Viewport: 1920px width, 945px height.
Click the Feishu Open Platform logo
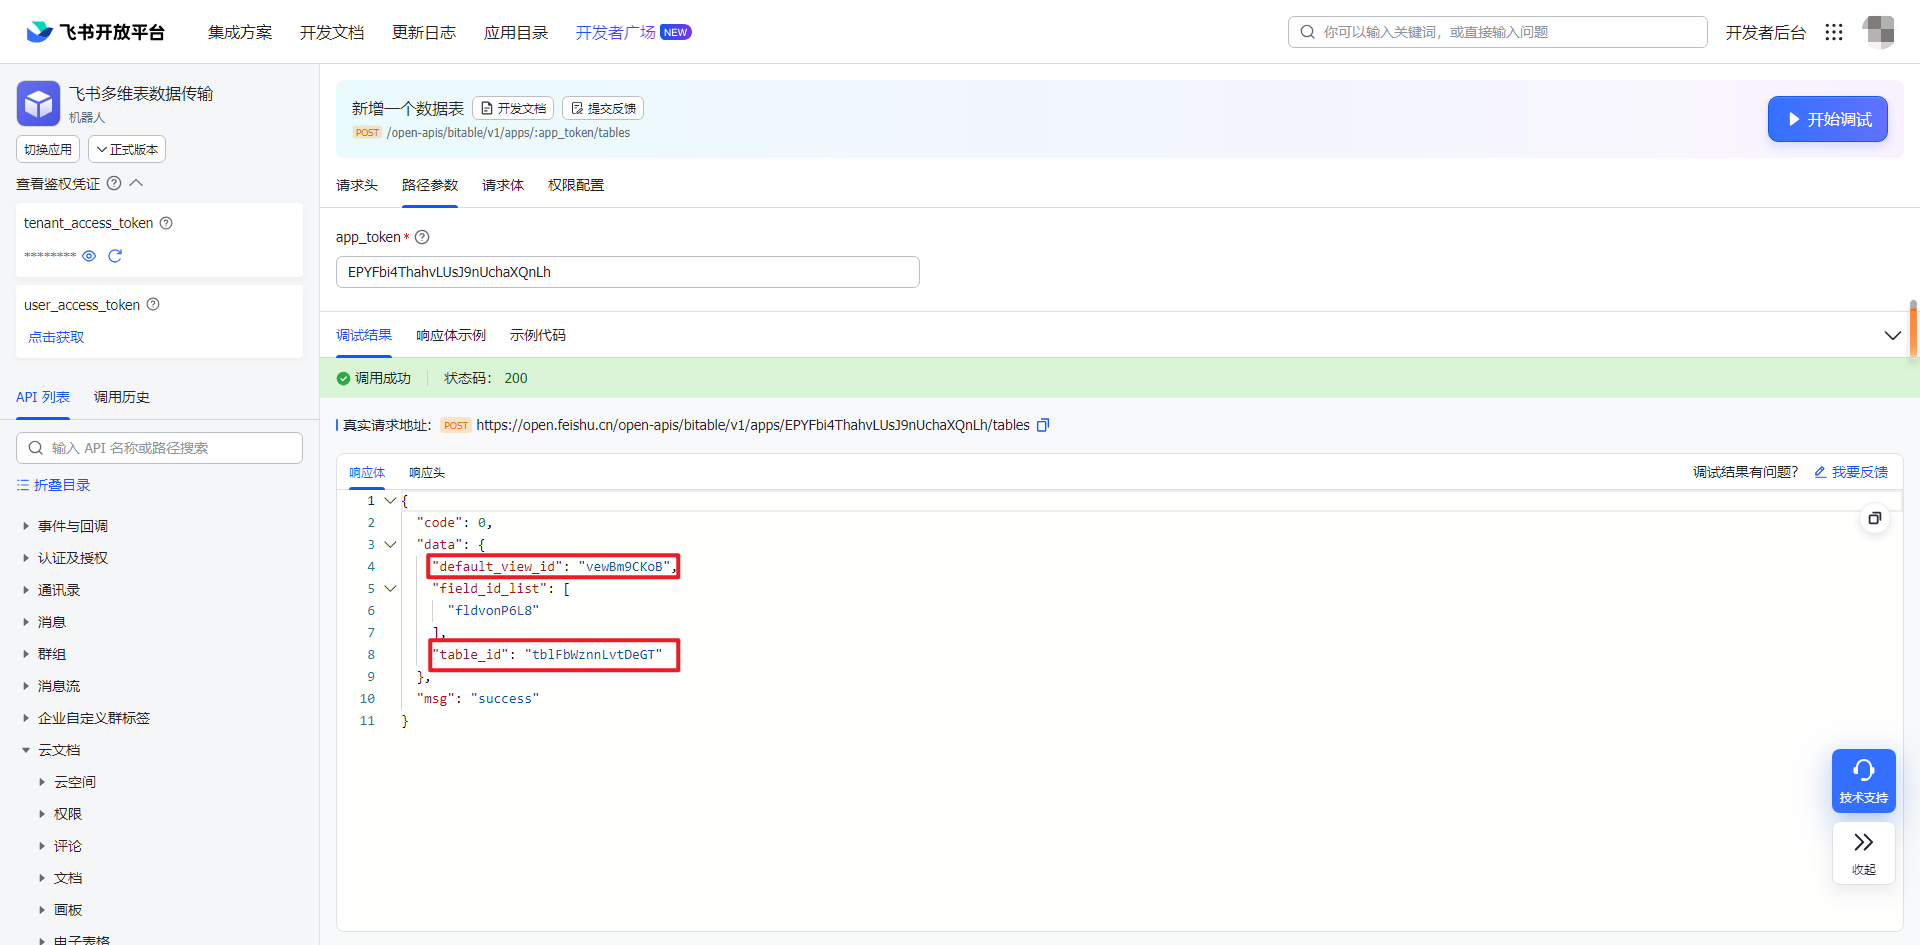point(95,32)
